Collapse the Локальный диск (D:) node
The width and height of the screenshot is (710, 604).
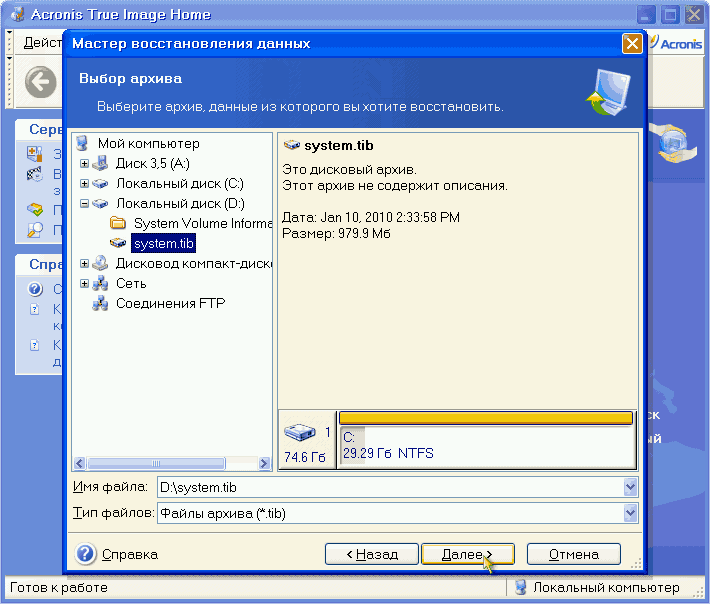(x=84, y=203)
